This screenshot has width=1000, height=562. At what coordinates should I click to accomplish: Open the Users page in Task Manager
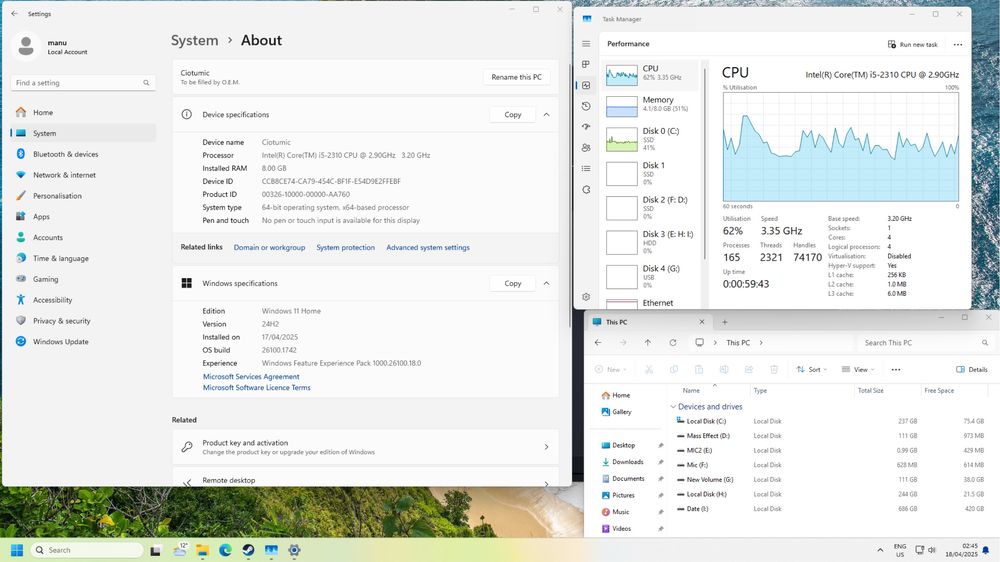[586, 147]
